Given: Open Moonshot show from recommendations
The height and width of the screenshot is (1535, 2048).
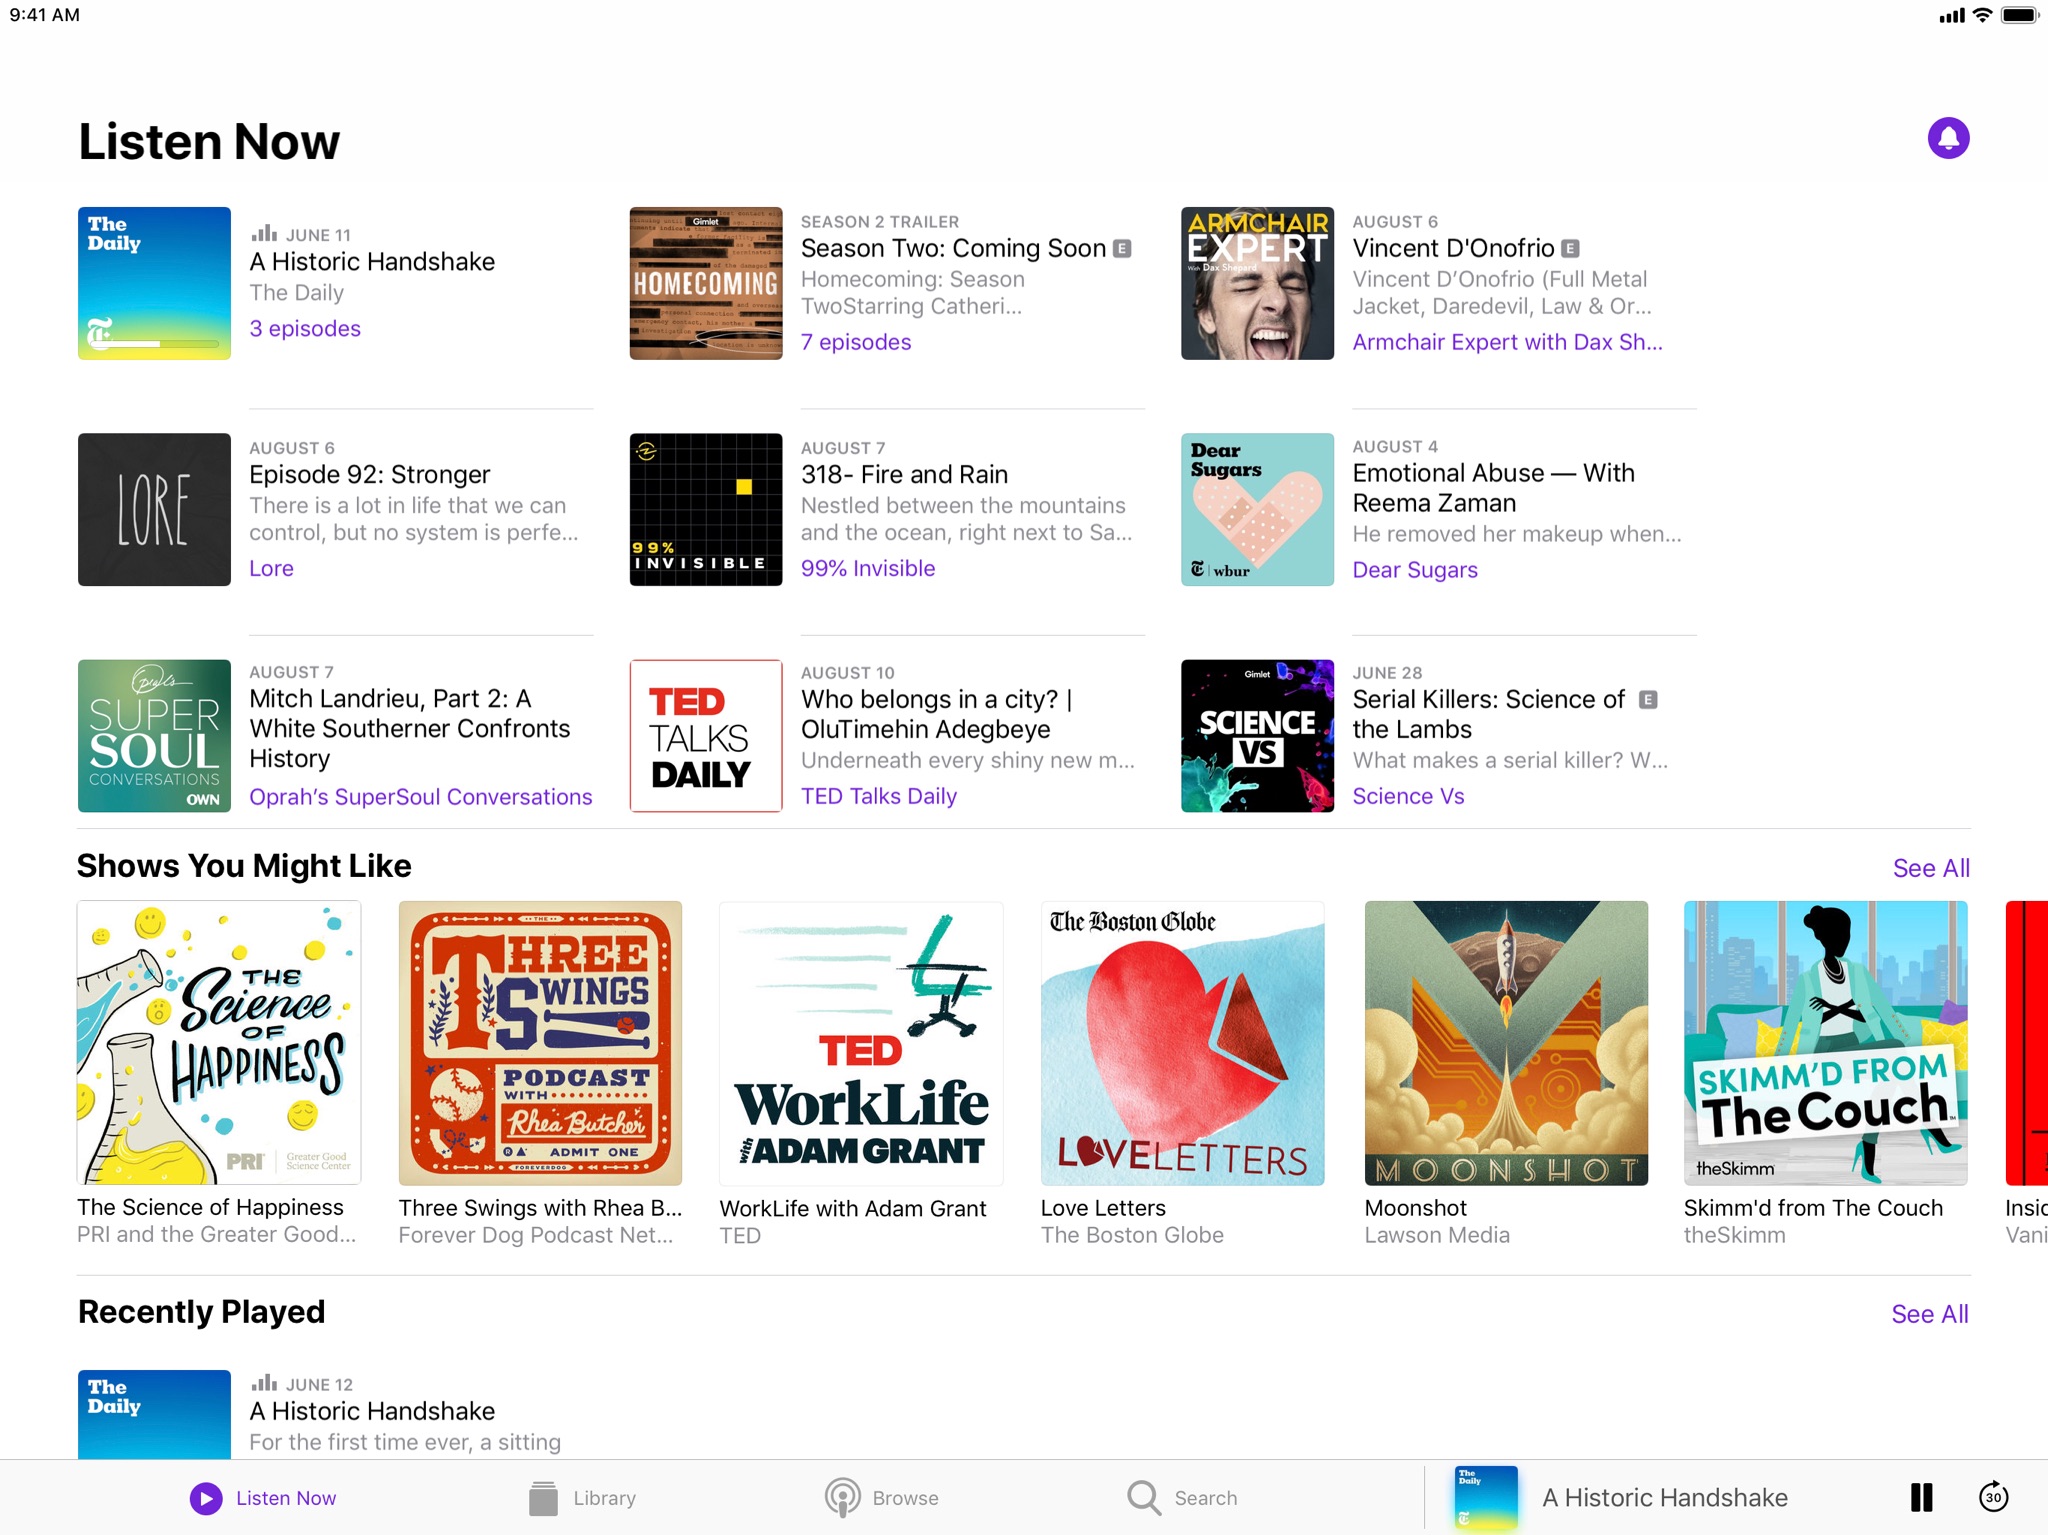Looking at the screenshot, I should [x=1506, y=1043].
